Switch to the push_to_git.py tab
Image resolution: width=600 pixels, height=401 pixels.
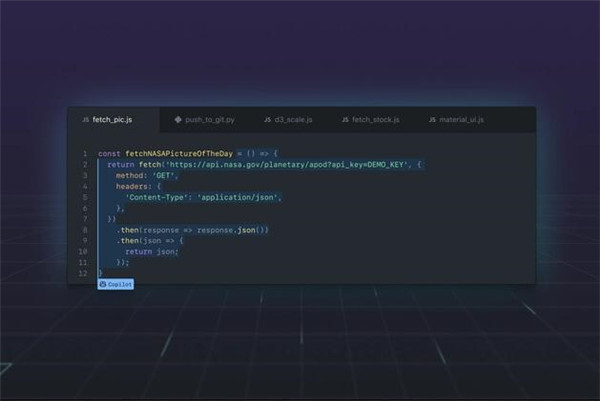tap(212, 120)
